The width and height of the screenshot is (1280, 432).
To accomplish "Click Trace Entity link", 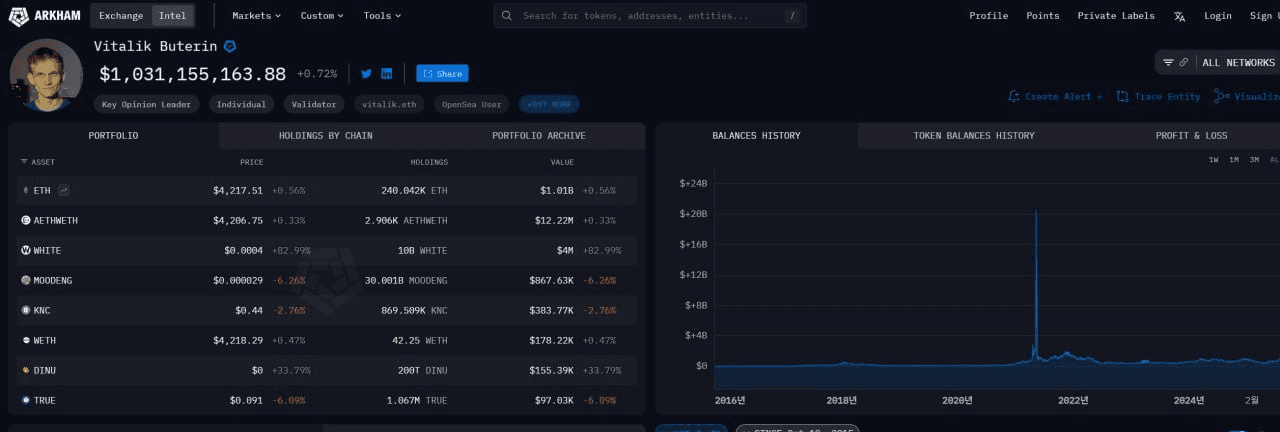I will coord(1159,96).
